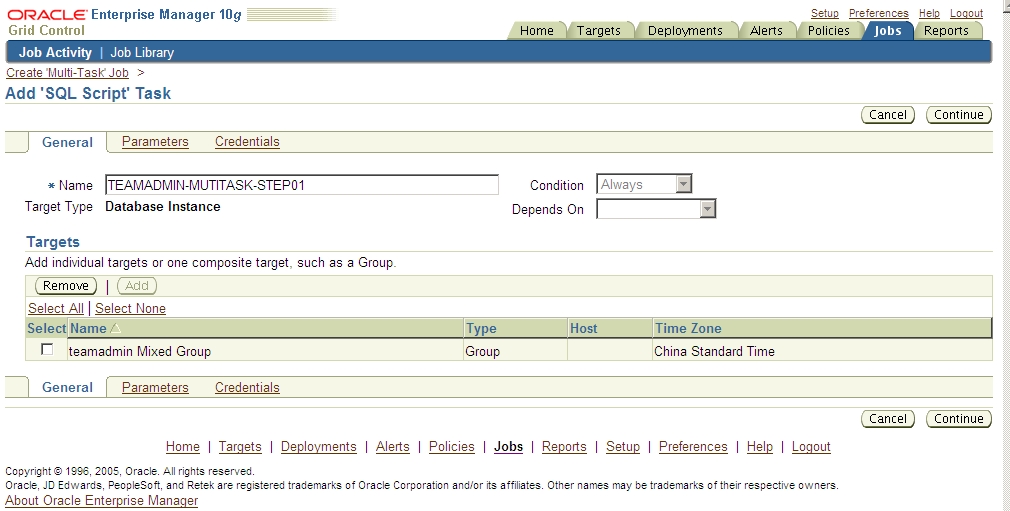
Task: Click the footer Preferences link
Action: coord(693,447)
